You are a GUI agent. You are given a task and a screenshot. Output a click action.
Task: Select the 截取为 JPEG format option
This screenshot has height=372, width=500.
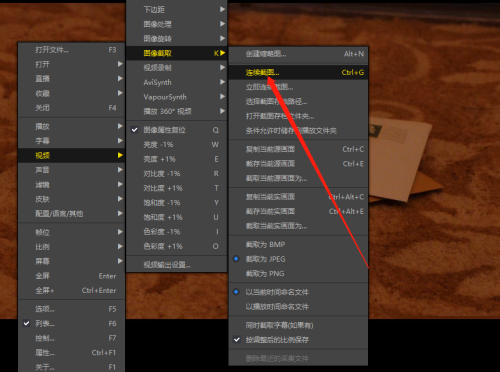click(x=299, y=259)
